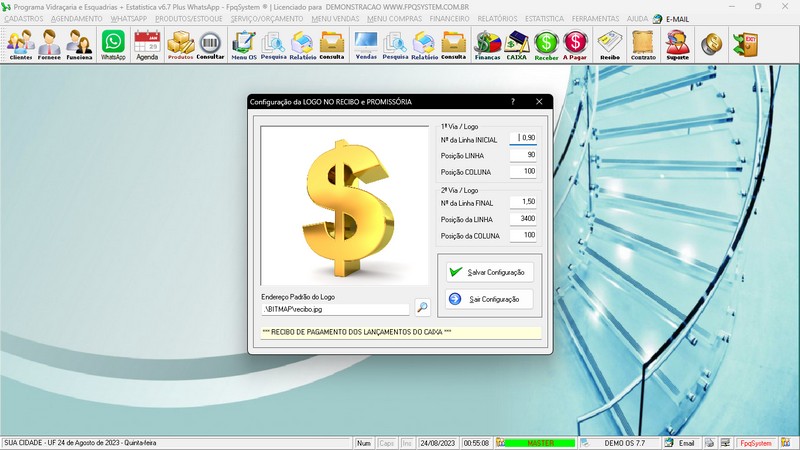800x450 pixels.
Task: Click Pesquisa icon next to Menu OS
Action: tap(273, 45)
